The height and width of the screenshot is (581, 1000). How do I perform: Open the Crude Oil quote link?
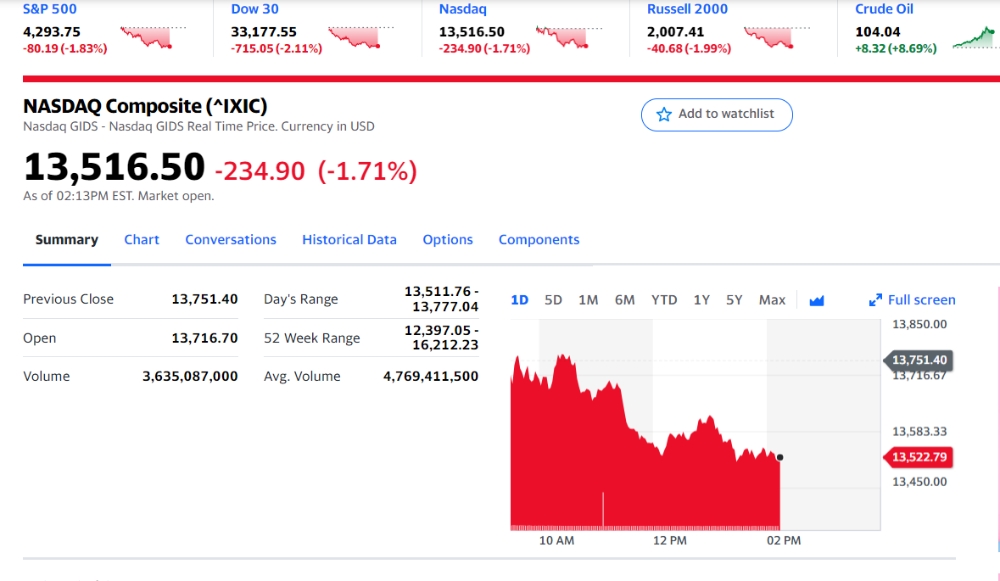884,9
